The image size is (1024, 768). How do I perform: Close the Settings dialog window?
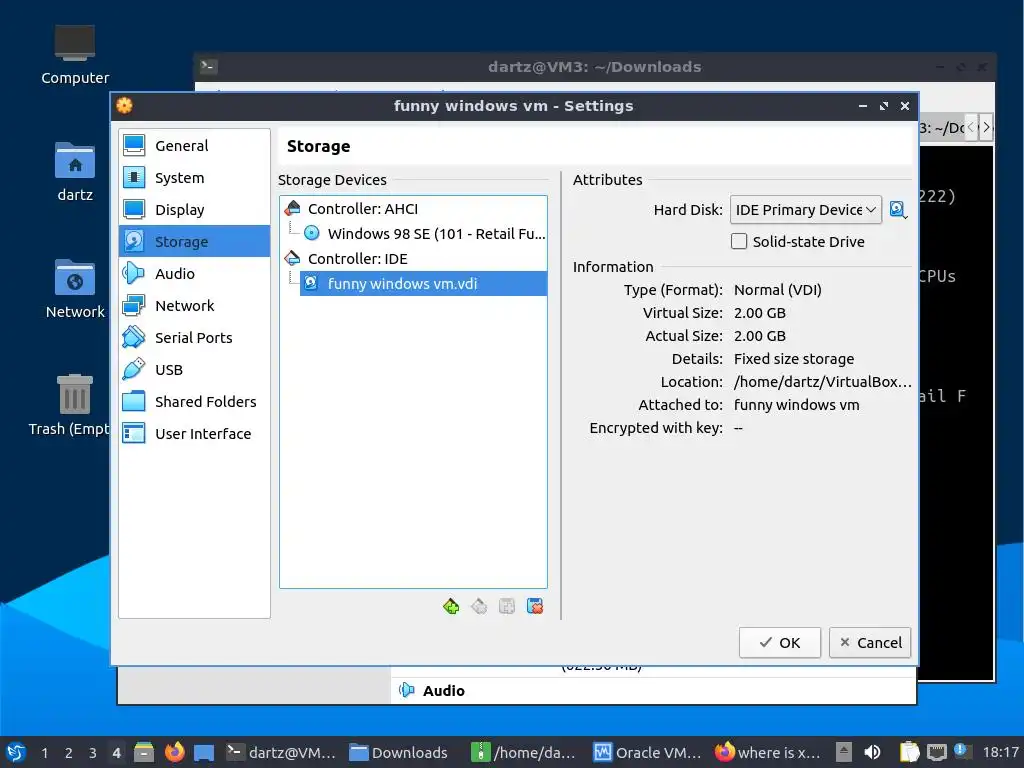tap(904, 106)
